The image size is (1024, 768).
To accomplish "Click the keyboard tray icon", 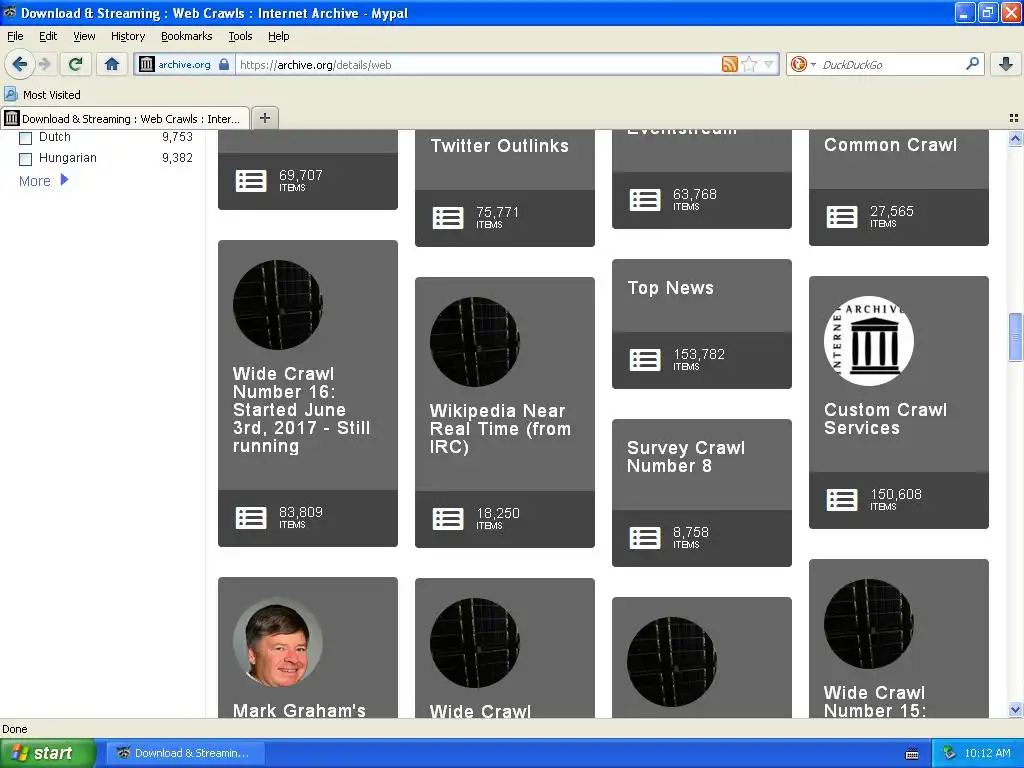I will click(912, 754).
